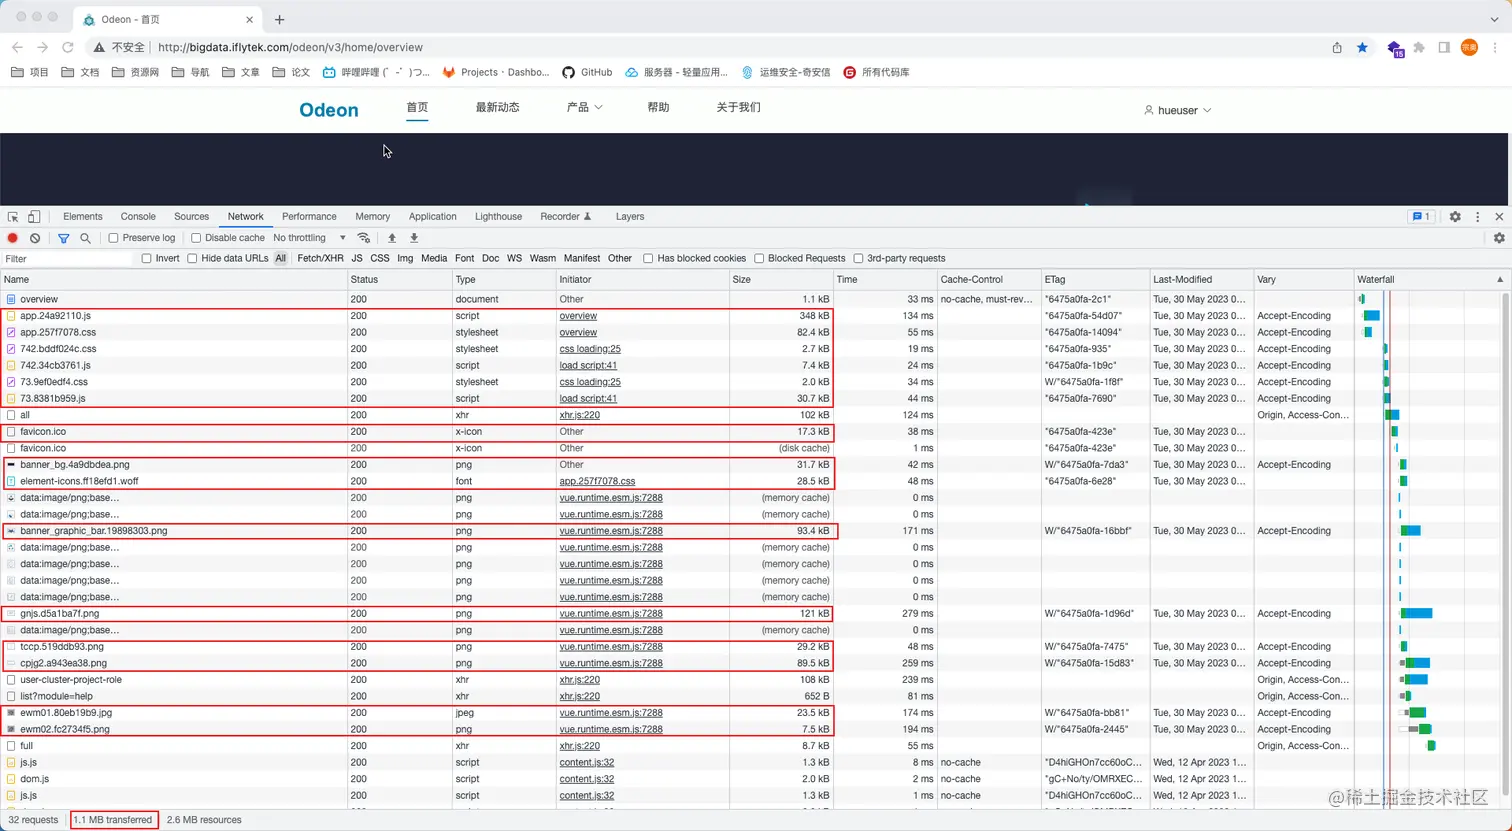Click the DevTools inspect element picker icon

[13, 216]
